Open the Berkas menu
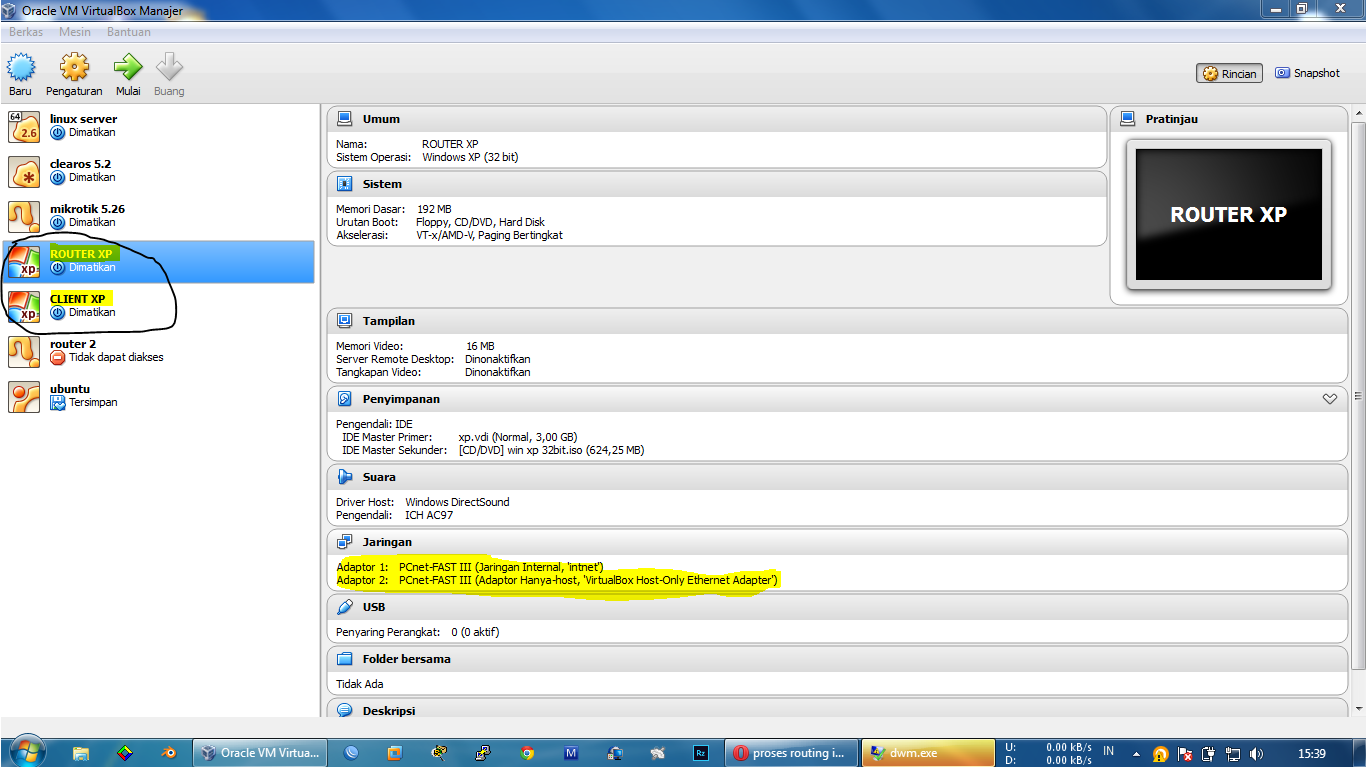The width and height of the screenshot is (1366, 767). point(26,32)
